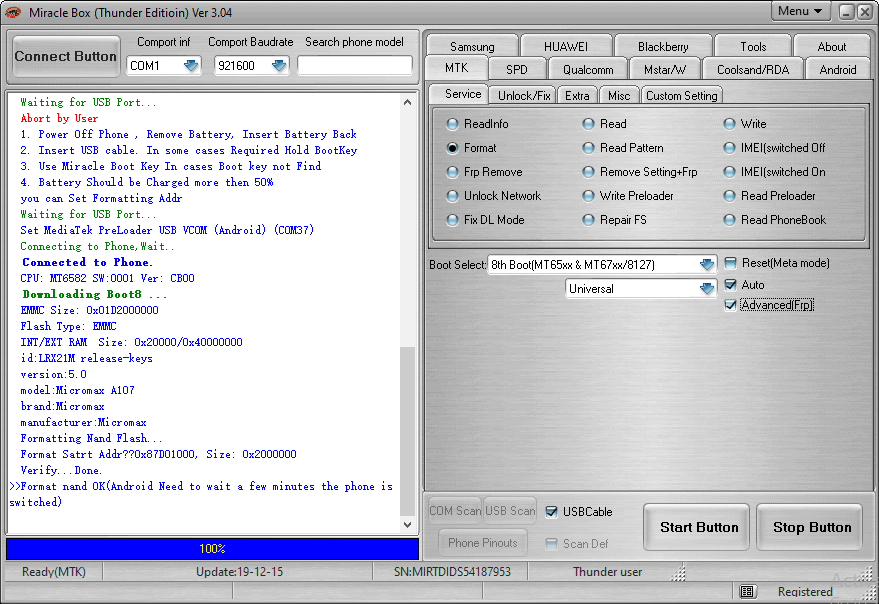Switch to the Qualcomm tab
Image resolution: width=879 pixels, height=604 pixels.
pos(588,70)
